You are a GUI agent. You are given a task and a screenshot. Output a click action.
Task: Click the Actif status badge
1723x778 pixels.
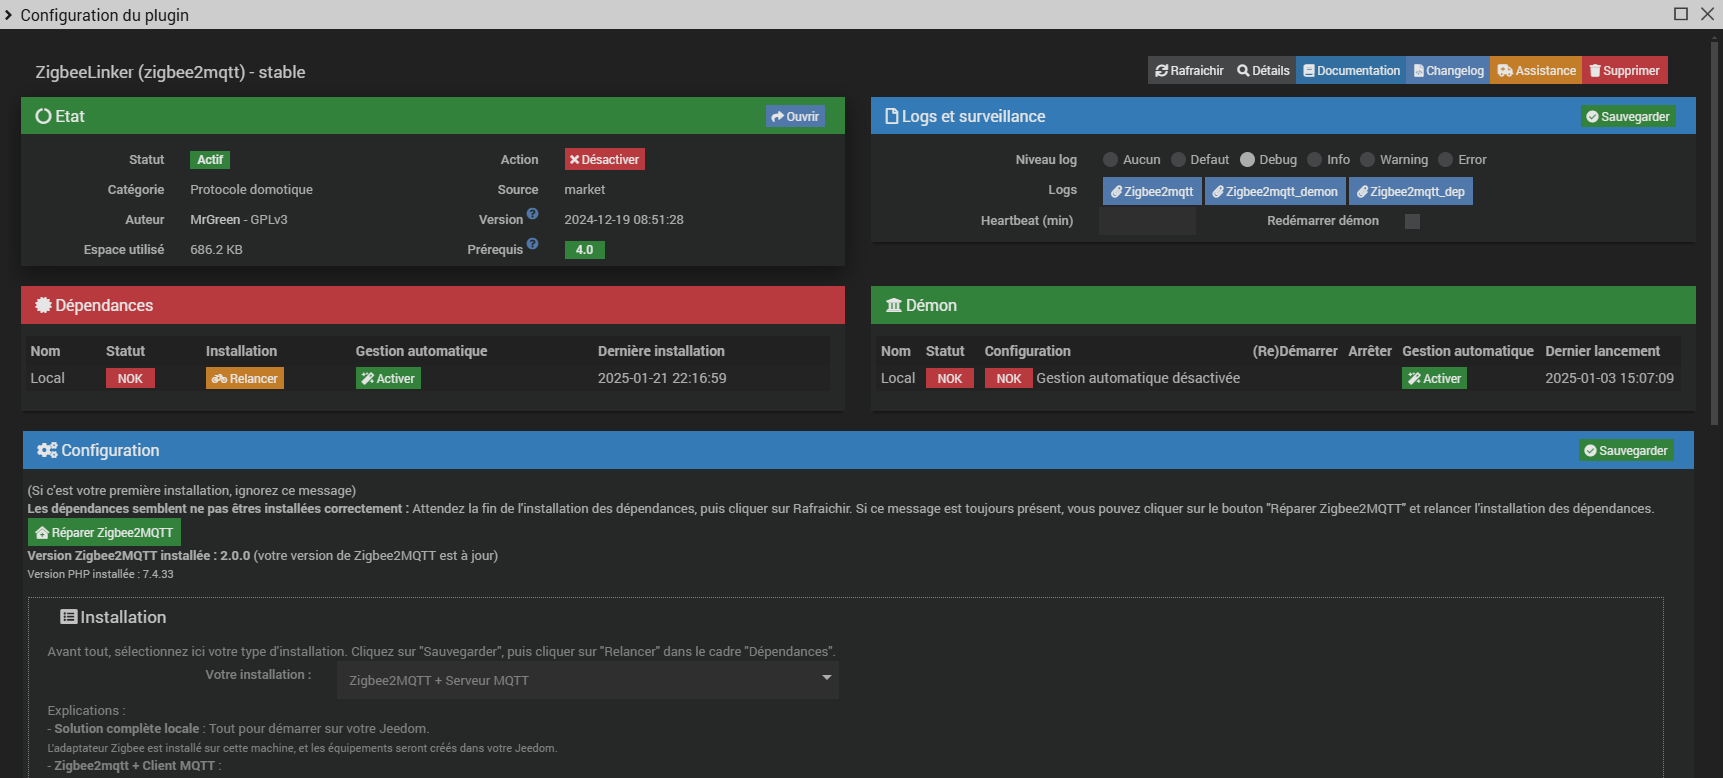pyautogui.click(x=210, y=159)
